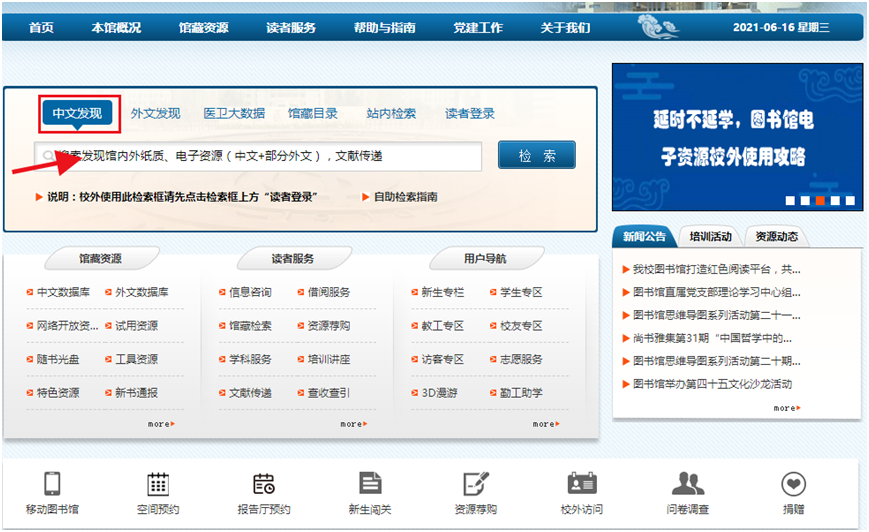Open the 资源荐购 edit icon
Image resolution: width=869 pixels, height=532 pixels.
(x=476, y=484)
